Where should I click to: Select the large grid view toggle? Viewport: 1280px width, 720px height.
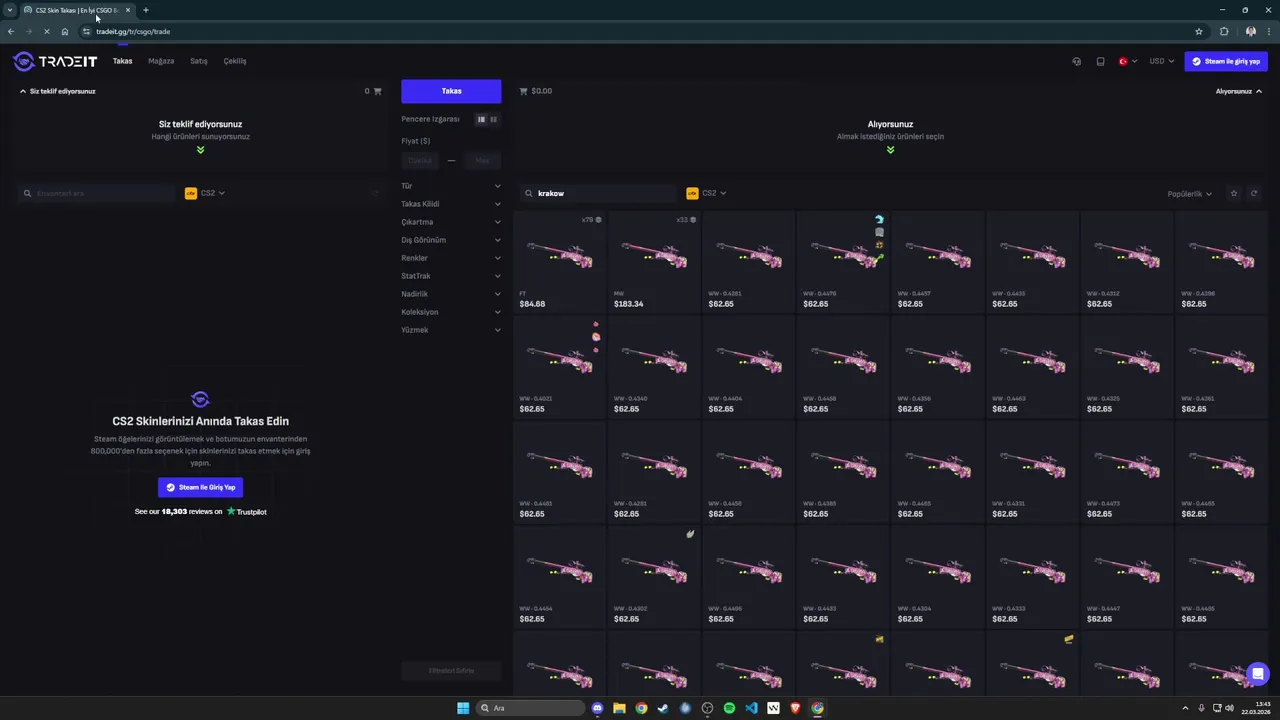click(481, 119)
